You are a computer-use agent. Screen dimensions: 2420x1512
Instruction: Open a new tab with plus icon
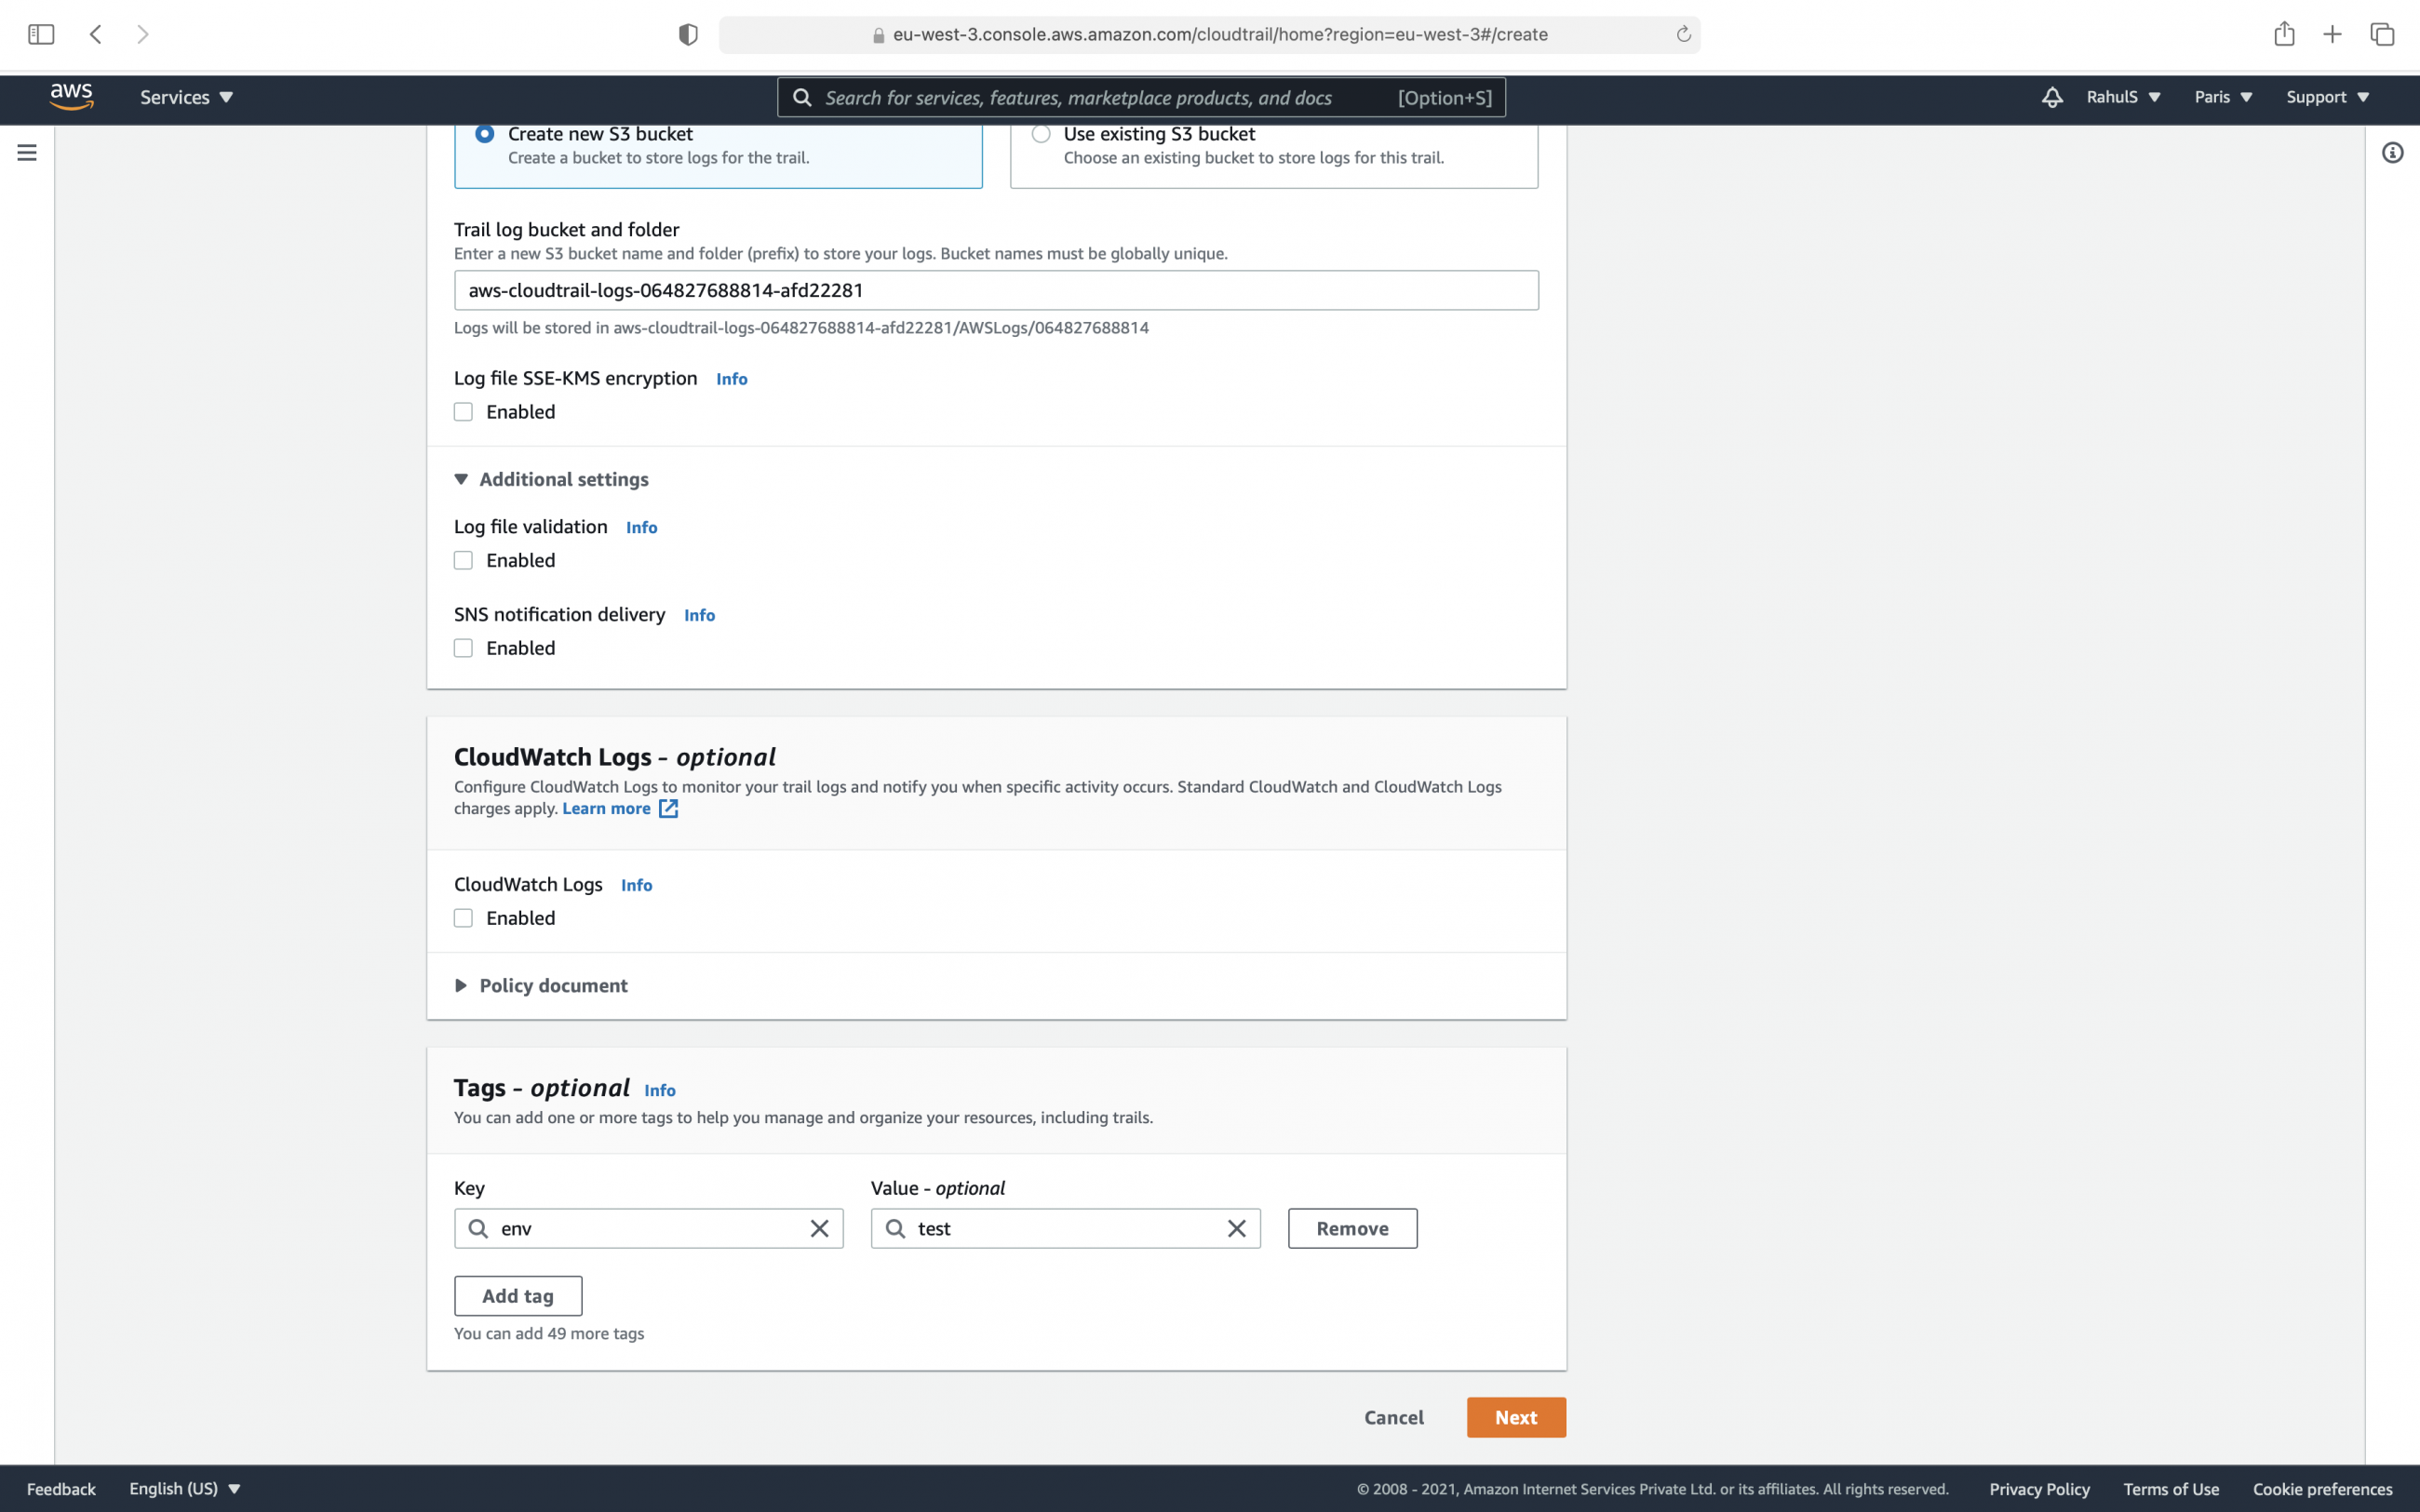coord(2333,34)
